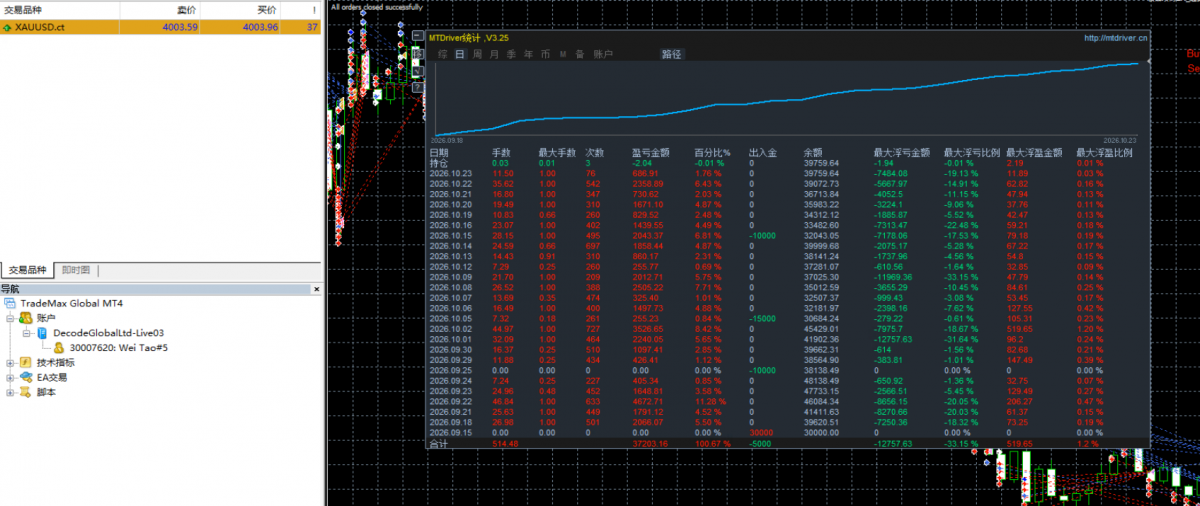The height and width of the screenshot is (506, 1200).
Task: Click the 2026.09.15 date row
Action: (x=450, y=432)
